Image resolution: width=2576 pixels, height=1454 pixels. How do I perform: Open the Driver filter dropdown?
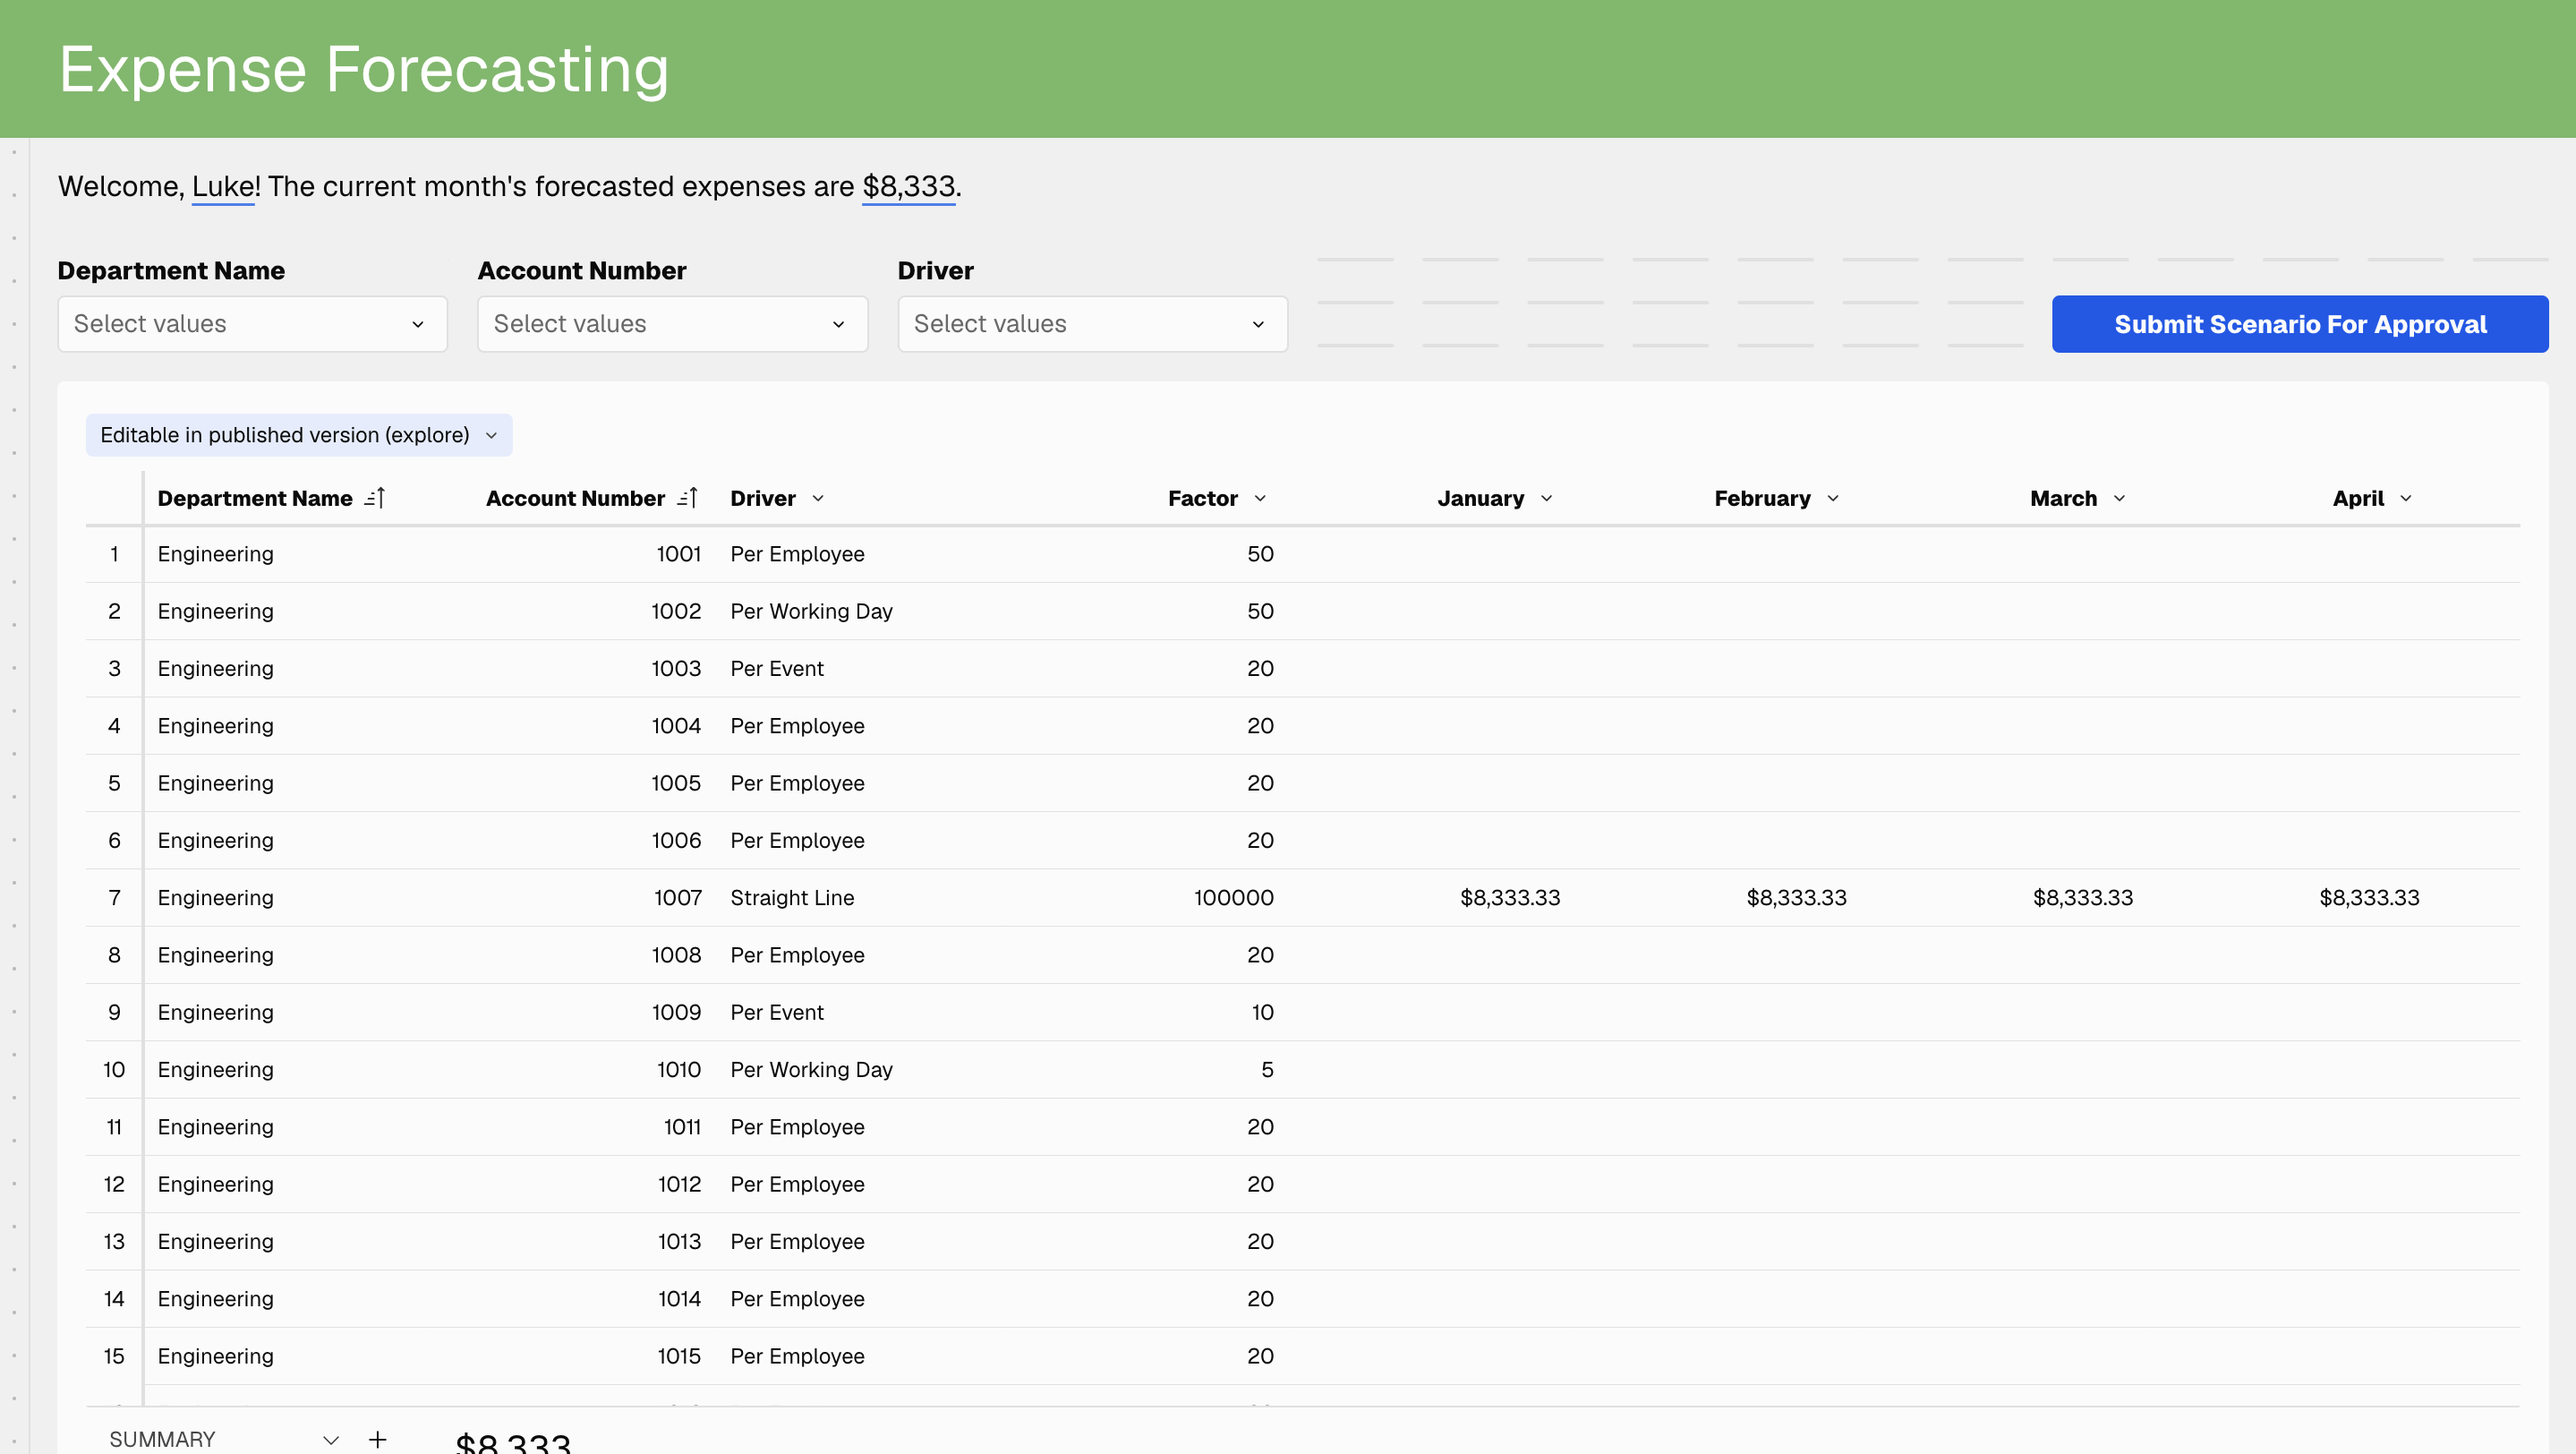coord(1092,324)
